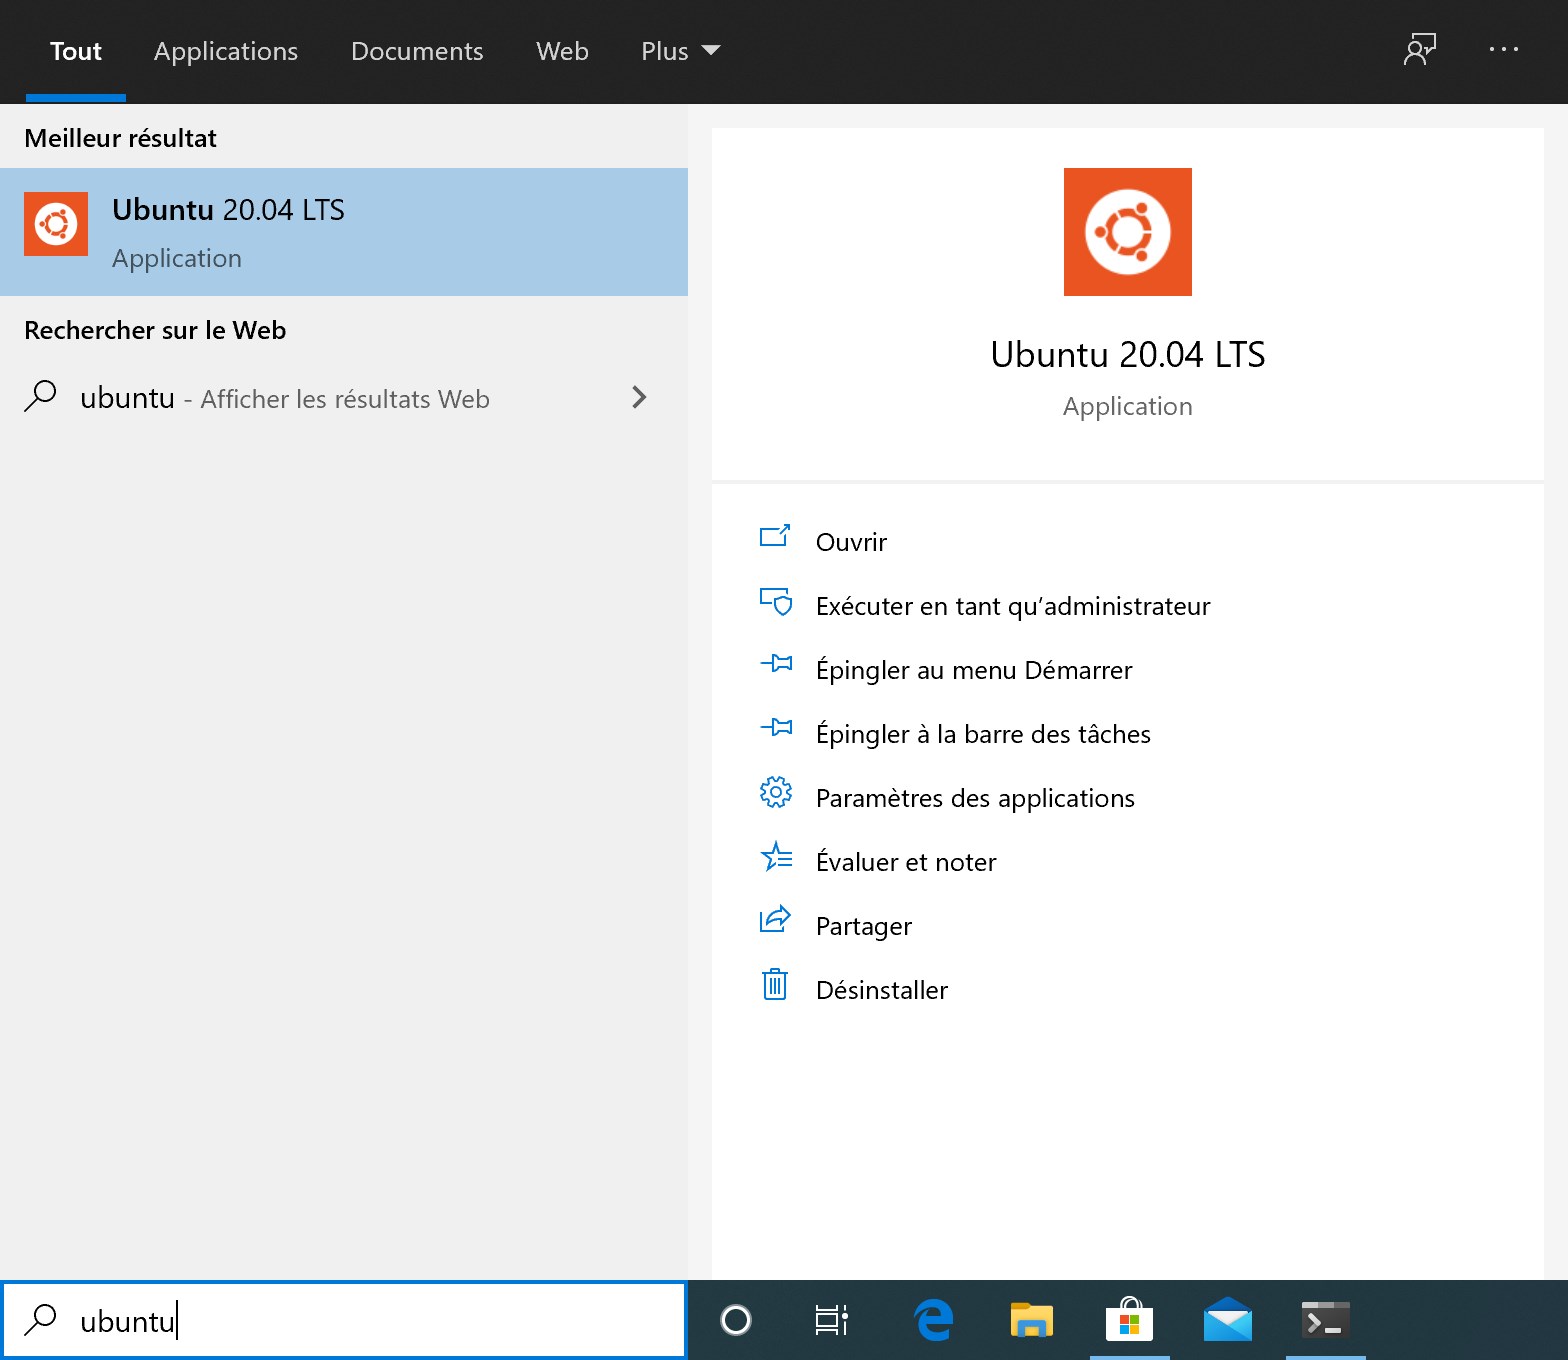The width and height of the screenshot is (1568, 1360).
Task: Open the terminal app in taskbar
Action: (x=1326, y=1320)
